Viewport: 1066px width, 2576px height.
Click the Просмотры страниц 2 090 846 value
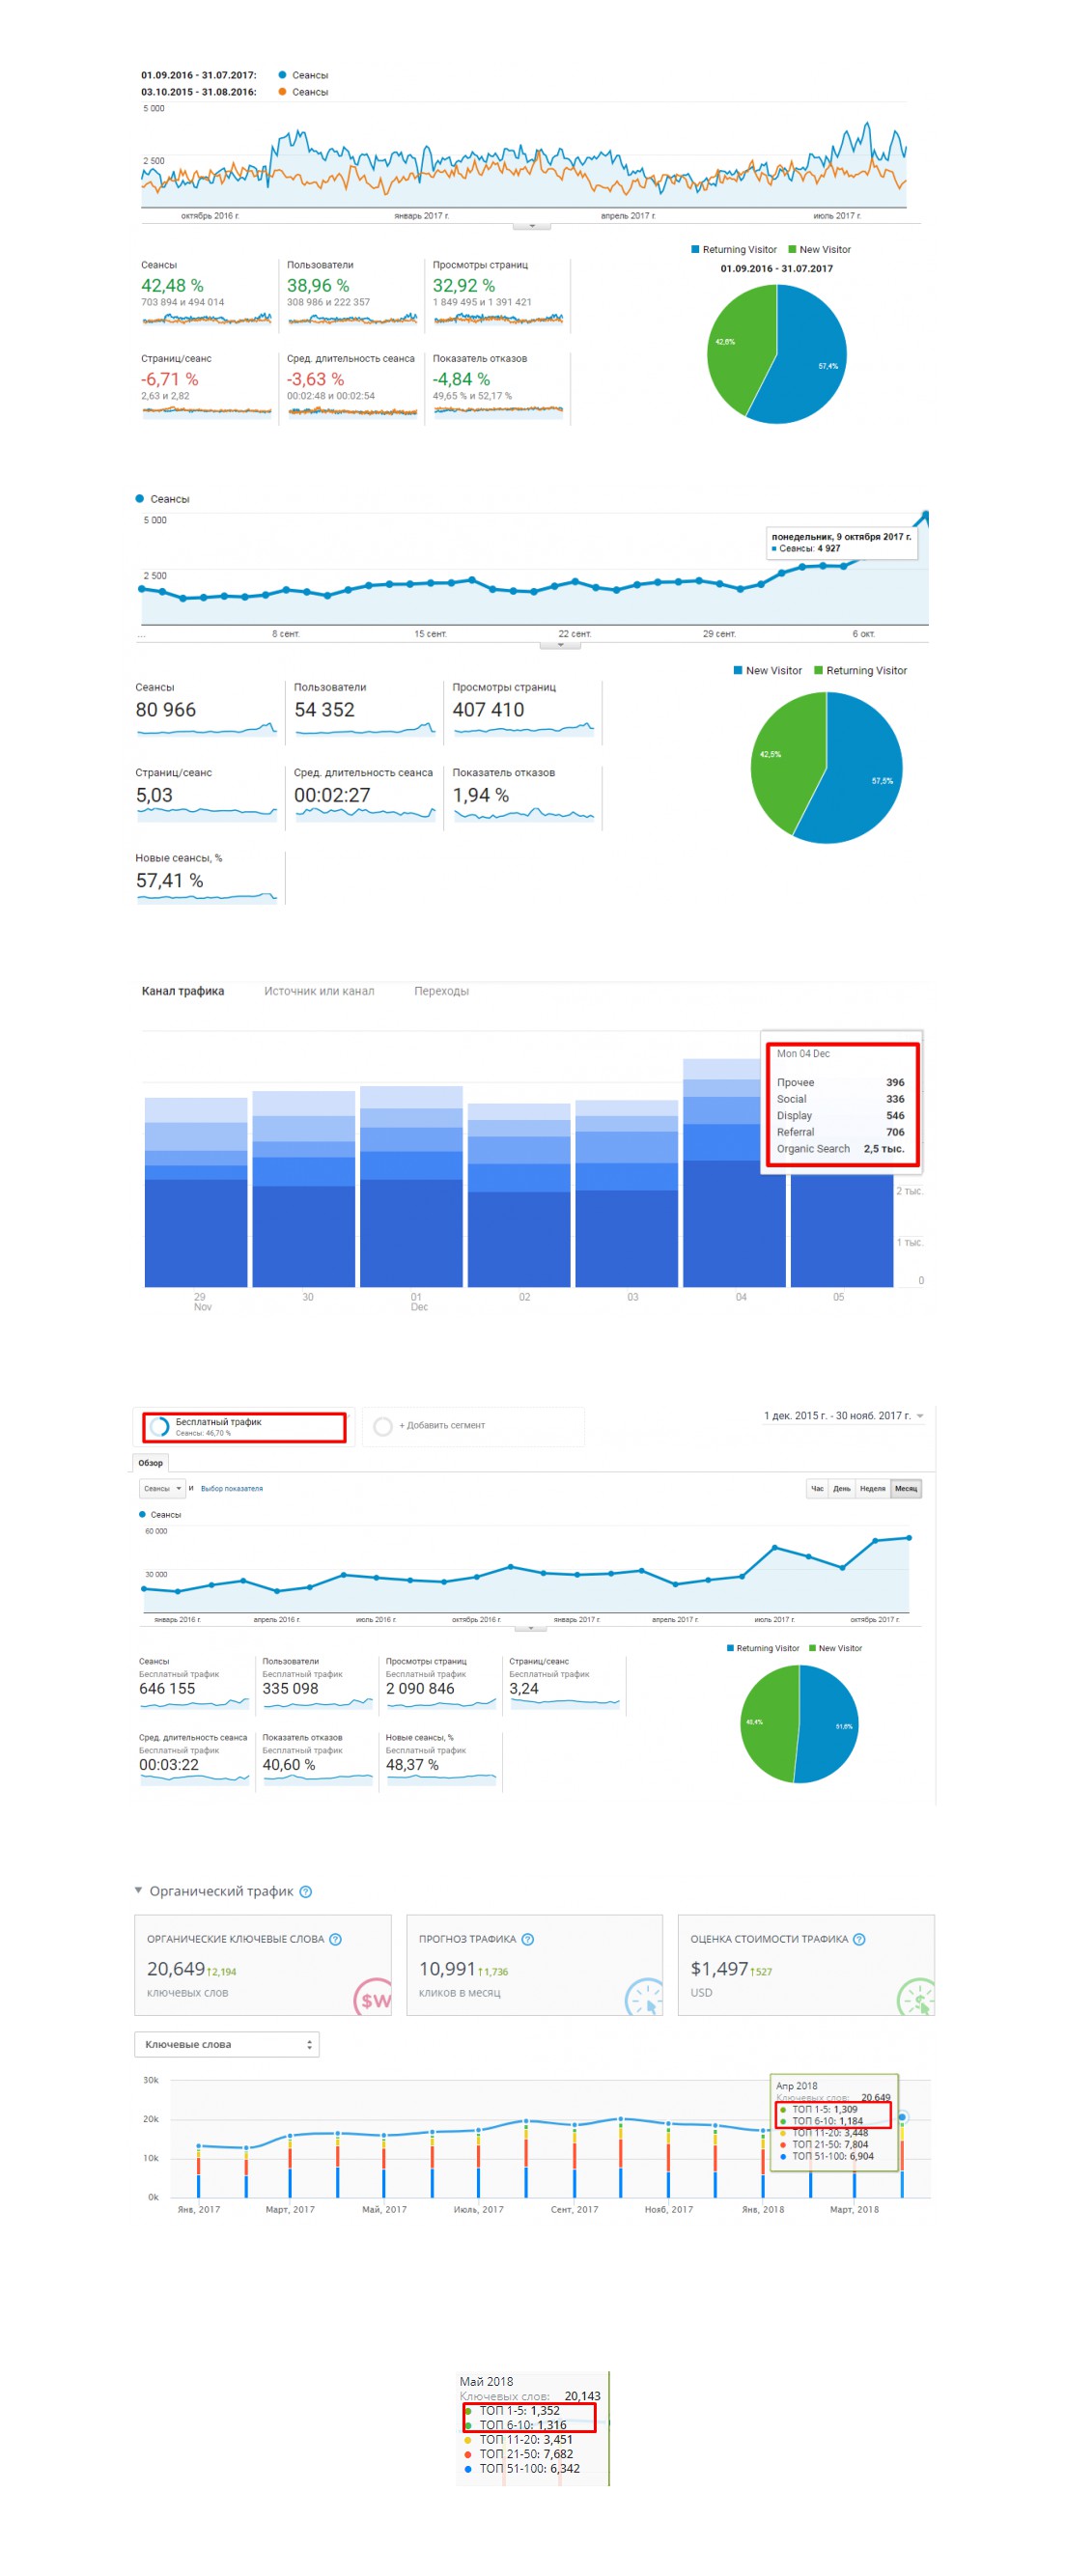pyautogui.click(x=420, y=1688)
